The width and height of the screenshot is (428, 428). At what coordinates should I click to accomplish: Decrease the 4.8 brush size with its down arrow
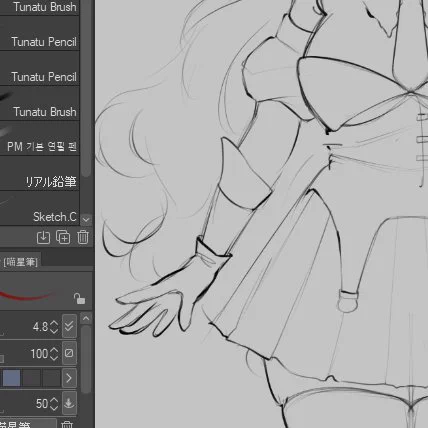pos(54,330)
